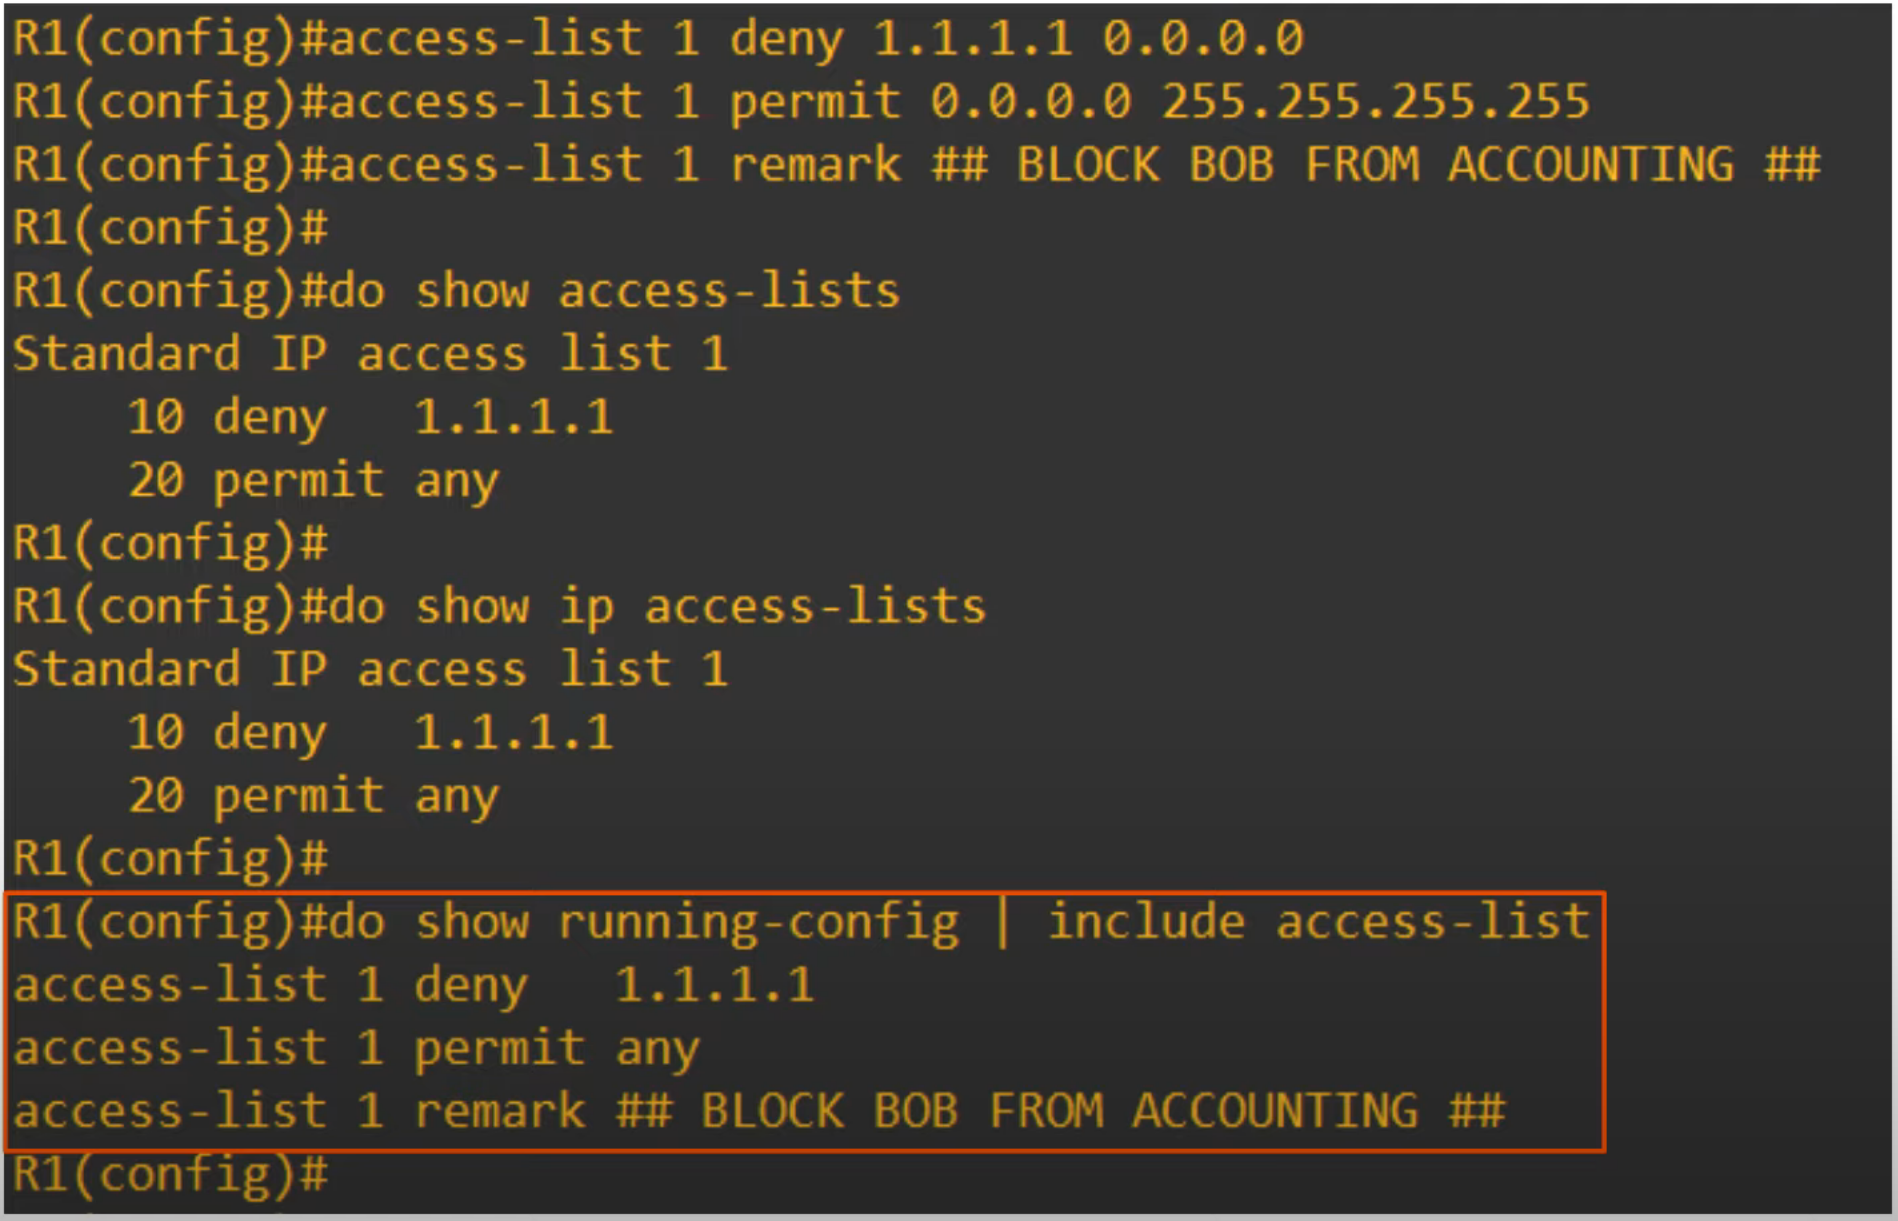The image size is (1898, 1221).
Task: Click the typed access-list 1 remark command
Action: point(915,165)
